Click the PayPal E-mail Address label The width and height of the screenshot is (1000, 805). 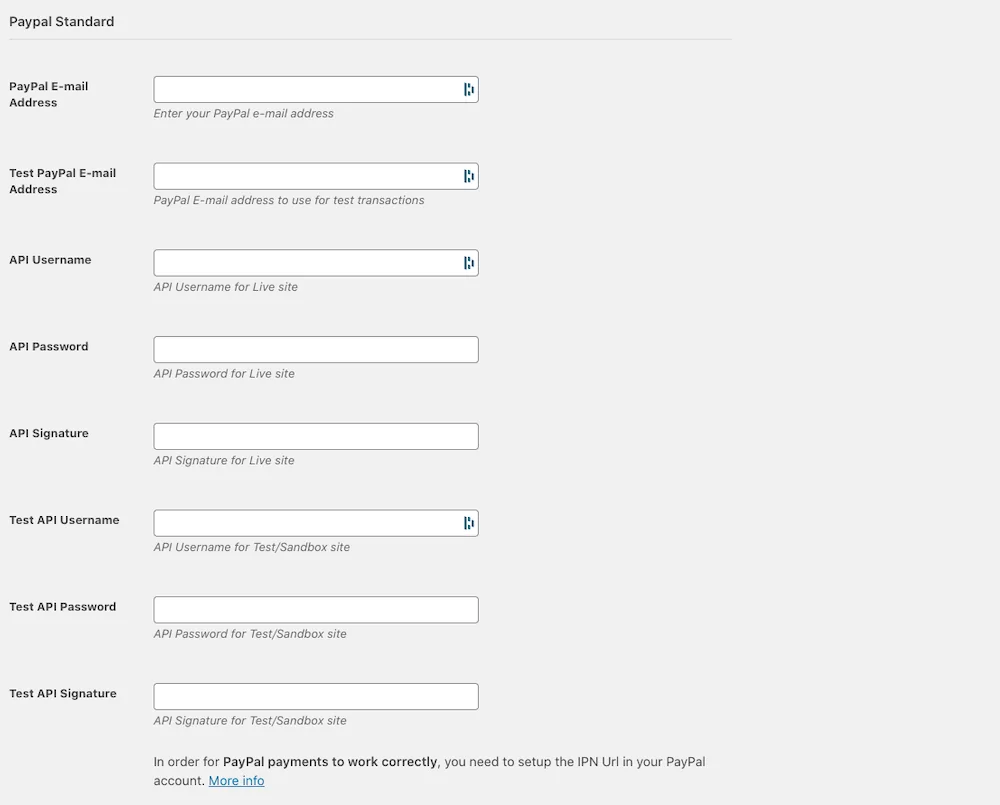(48, 94)
